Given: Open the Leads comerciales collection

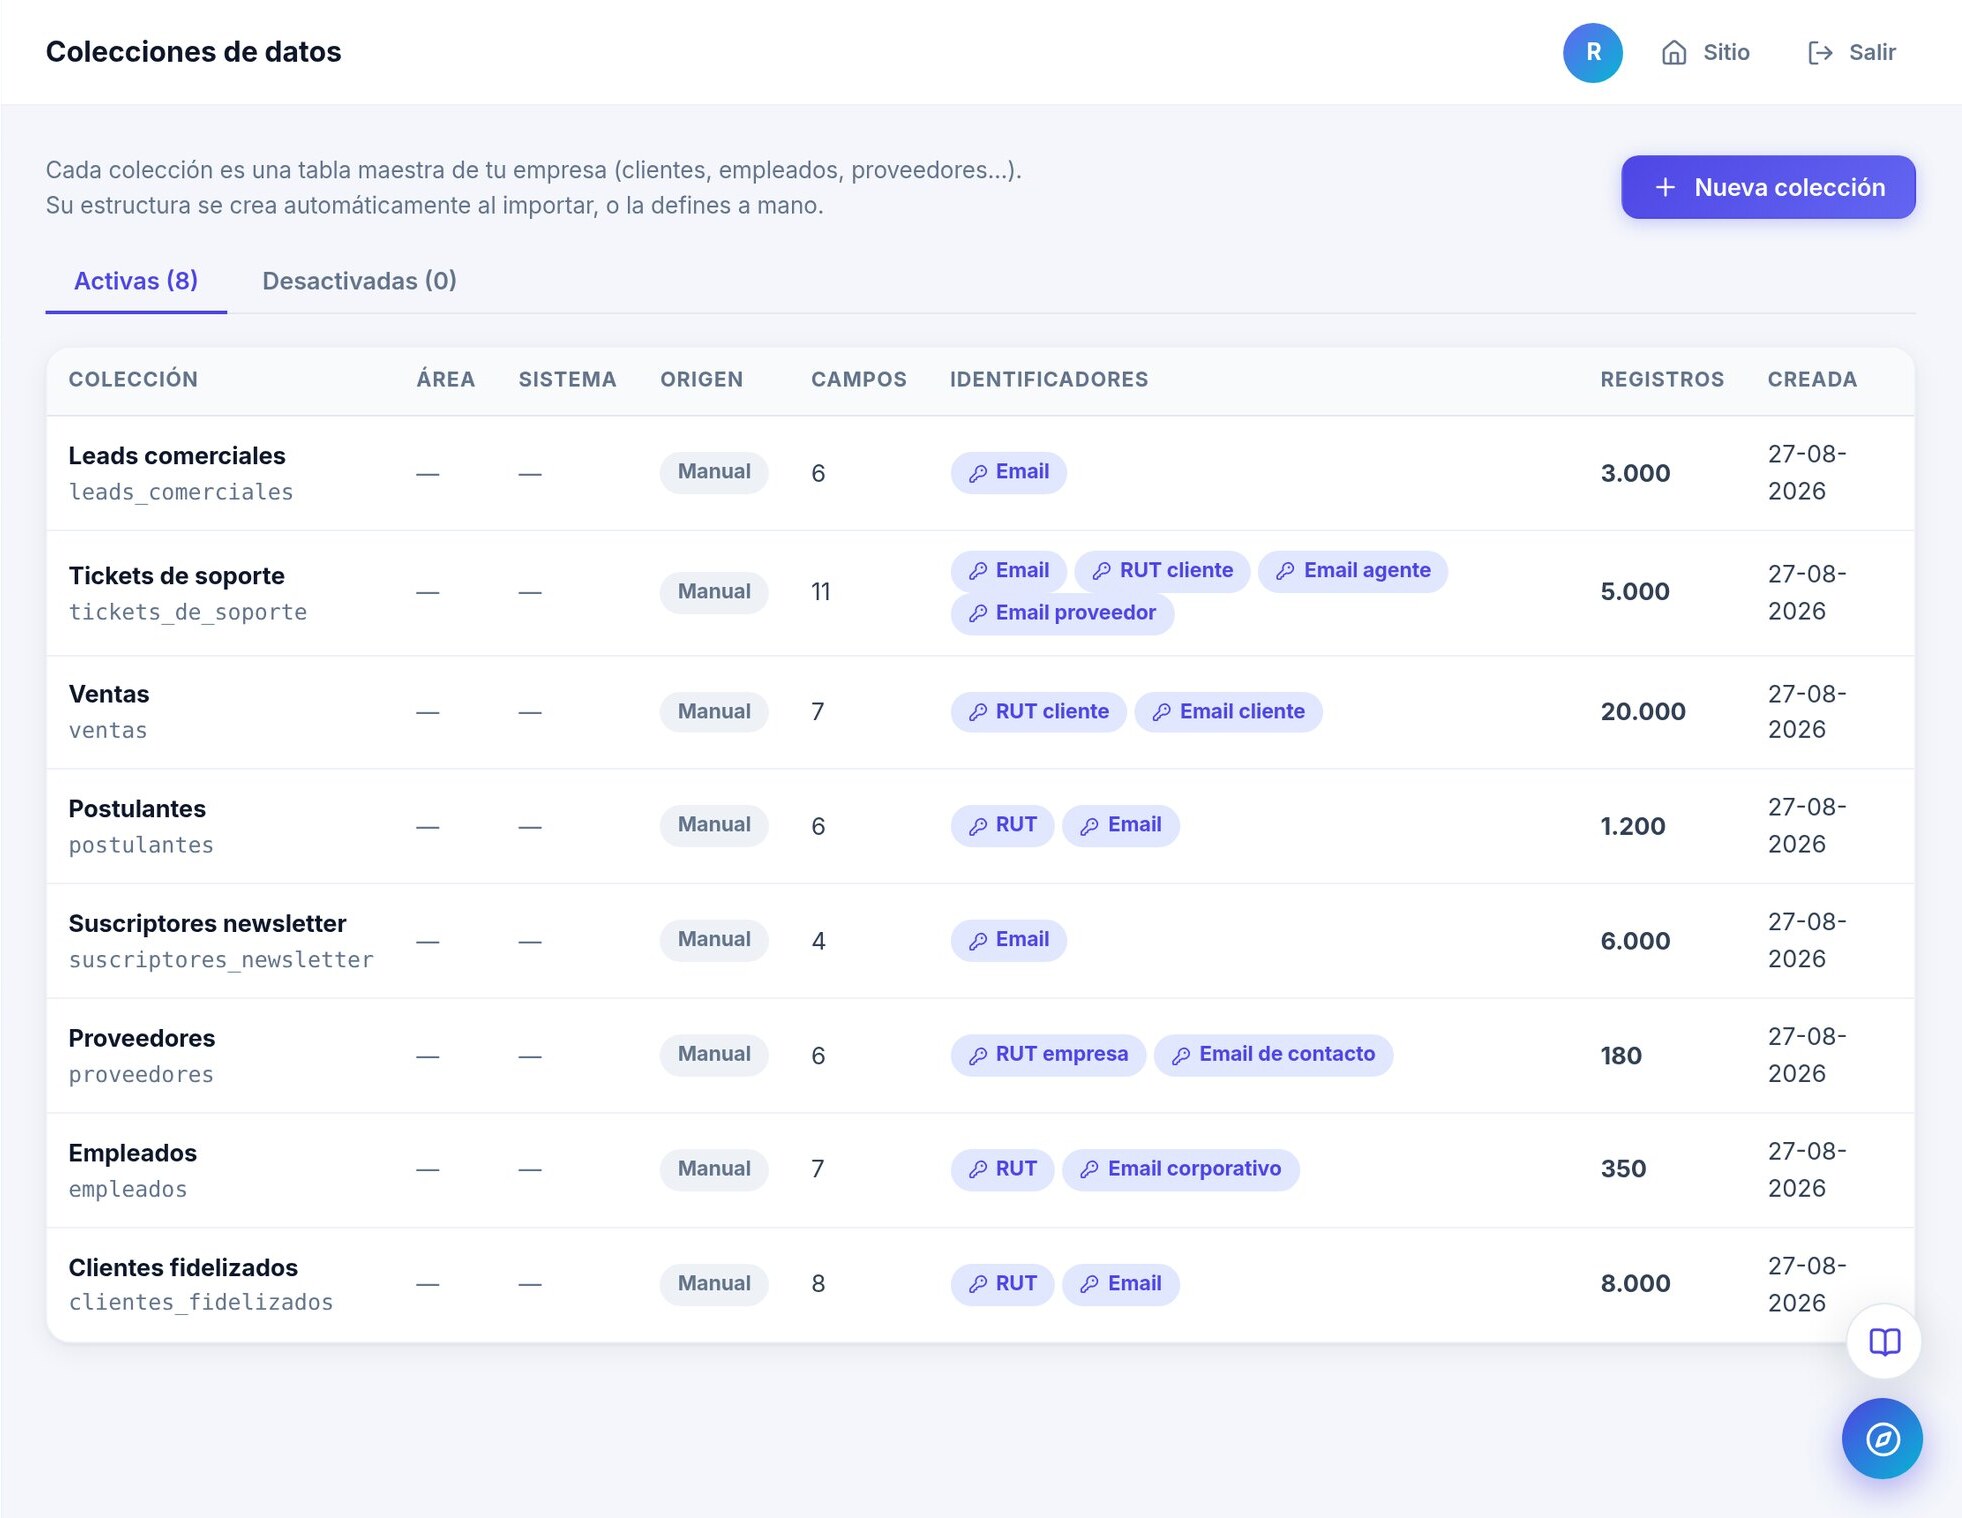Looking at the screenshot, I should (177, 456).
